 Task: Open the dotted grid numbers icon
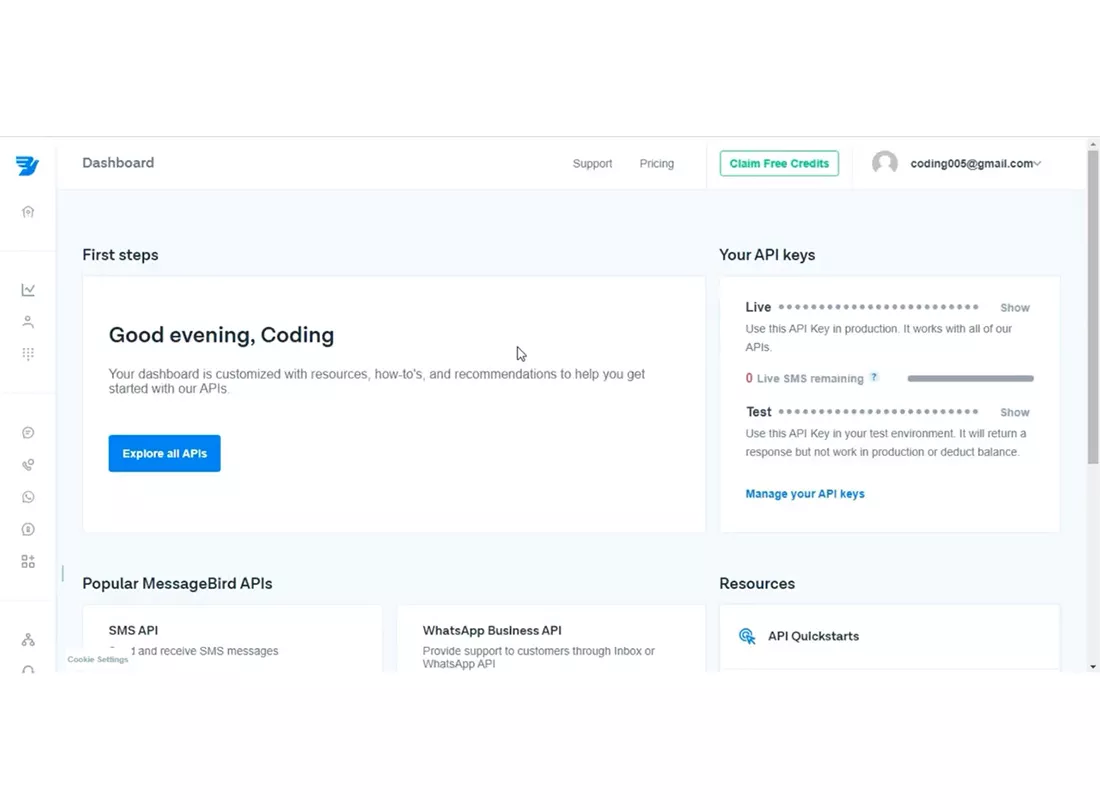click(28, 353)
